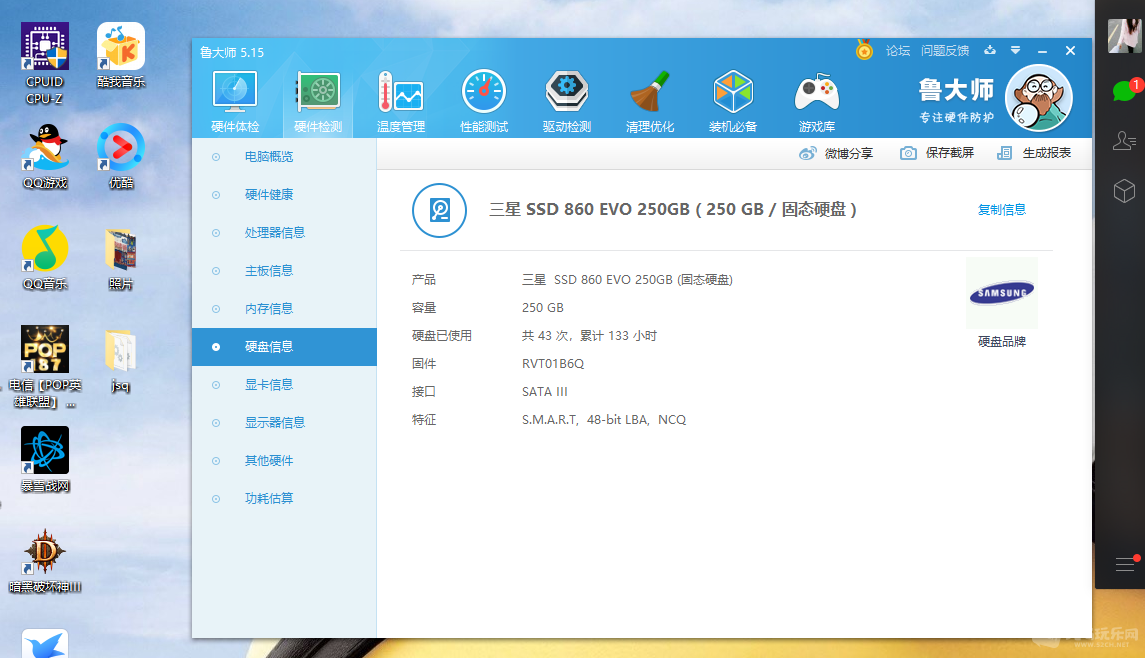
Task: Click the features text S.M.A.R.T, 48-bit LBA, NCQ
Action: tap(604, 420)
